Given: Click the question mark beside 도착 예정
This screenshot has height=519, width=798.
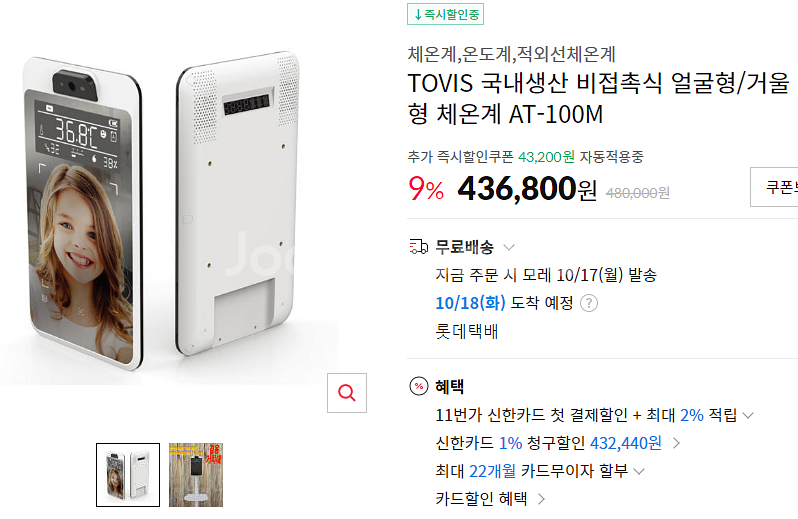Looking at the screenshot, I should point(589,303).
